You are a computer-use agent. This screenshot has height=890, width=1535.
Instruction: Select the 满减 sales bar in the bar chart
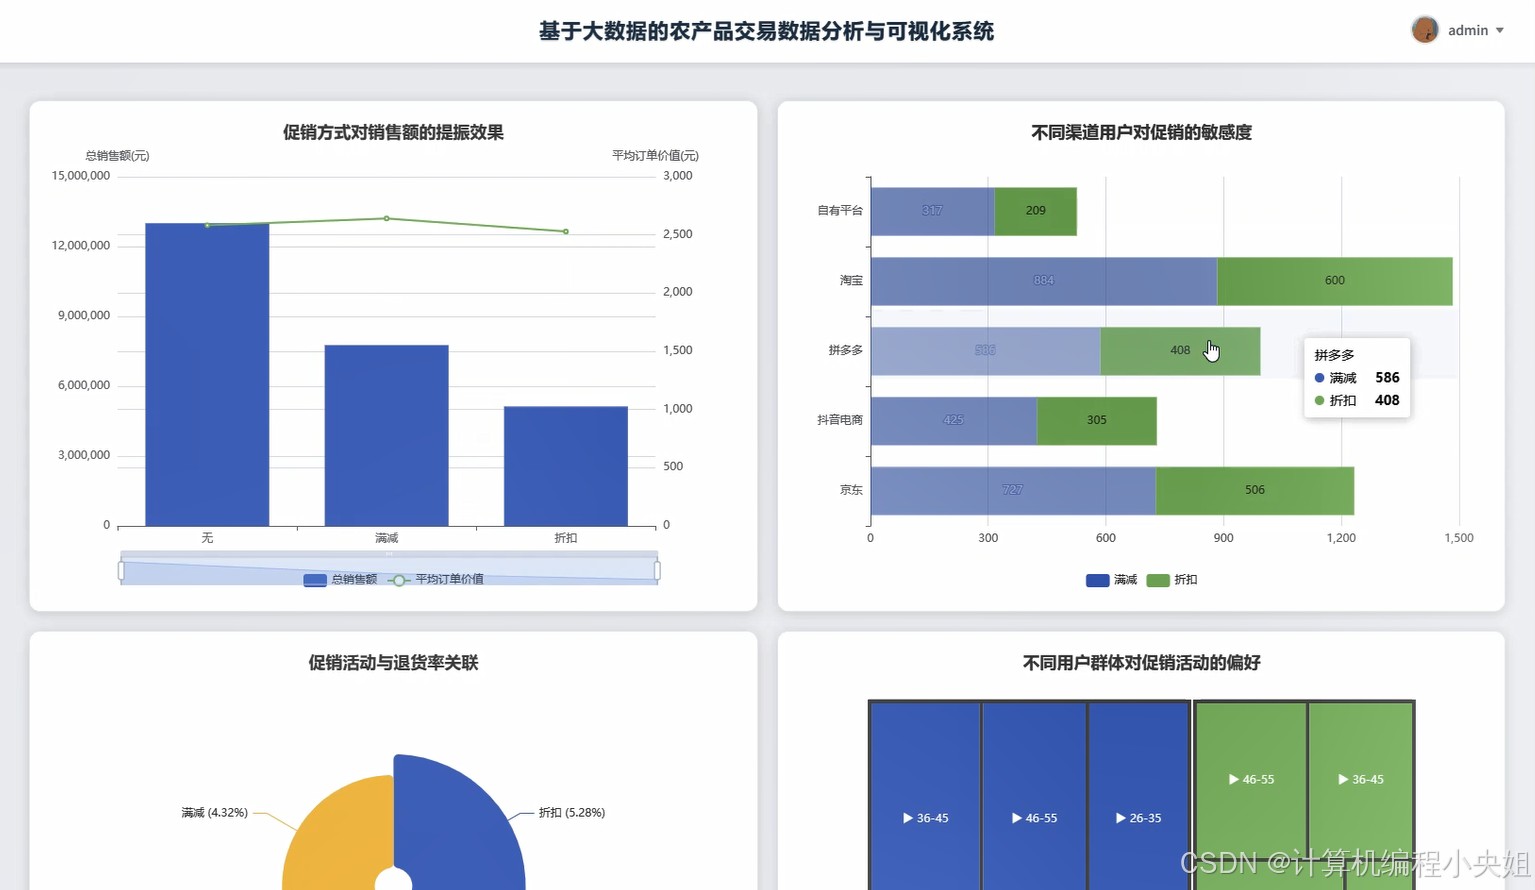[x=386, y=436]
